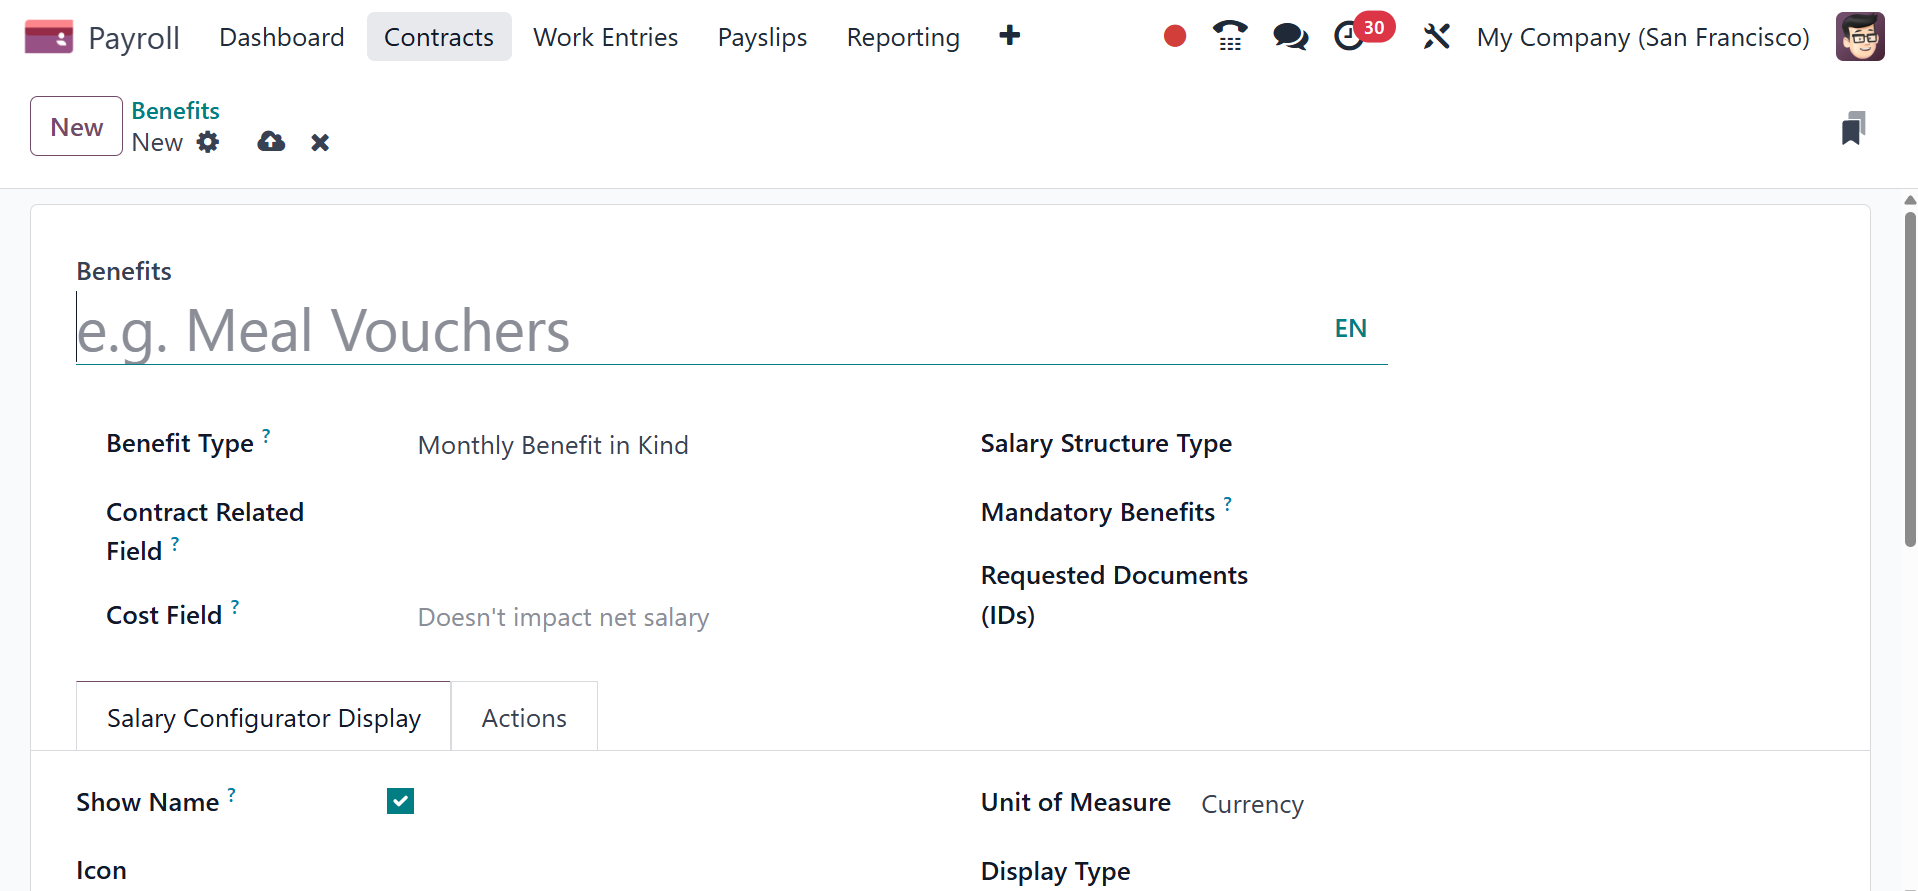
Task: Open the chat conversations icon
Action: tap(1290, 37)
